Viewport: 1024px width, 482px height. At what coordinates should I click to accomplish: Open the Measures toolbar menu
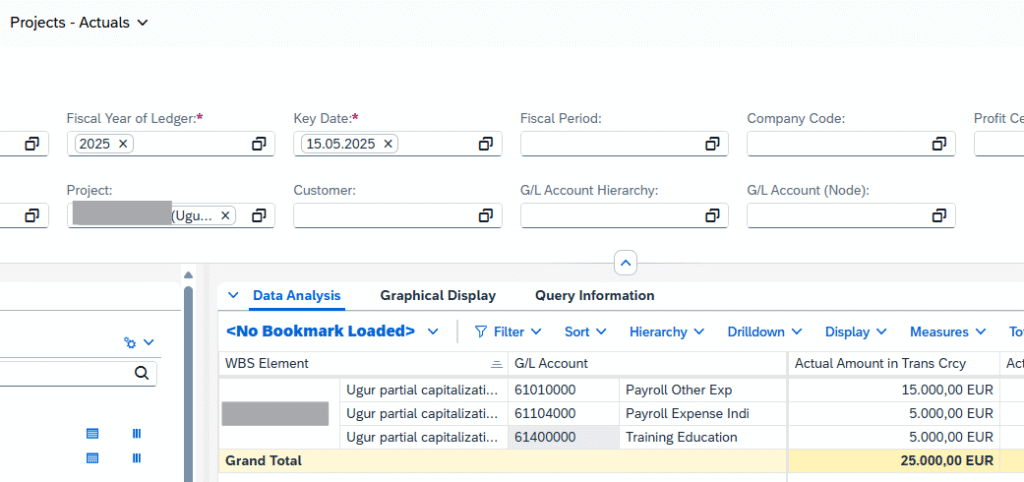click(x=946, y=332)
